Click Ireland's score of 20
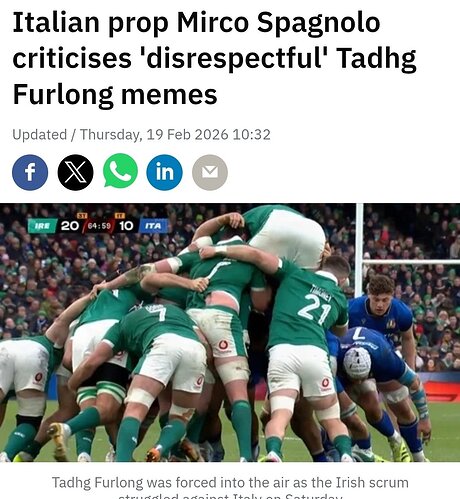Screen dimensions: 460x499 [x=70, y=226]
